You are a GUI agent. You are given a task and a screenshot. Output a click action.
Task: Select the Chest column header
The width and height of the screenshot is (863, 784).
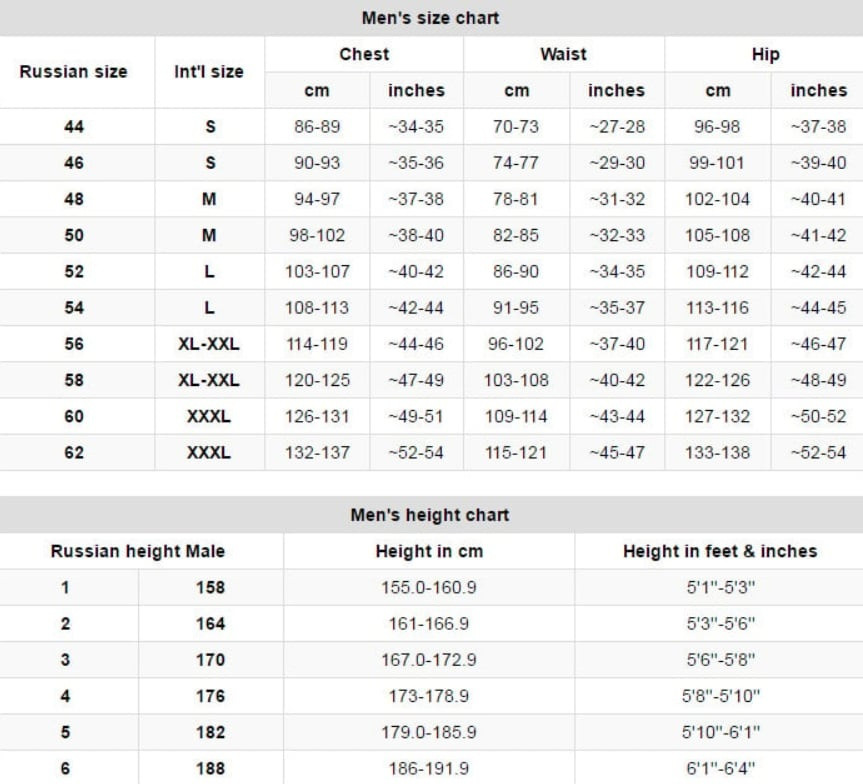[364, 54]
